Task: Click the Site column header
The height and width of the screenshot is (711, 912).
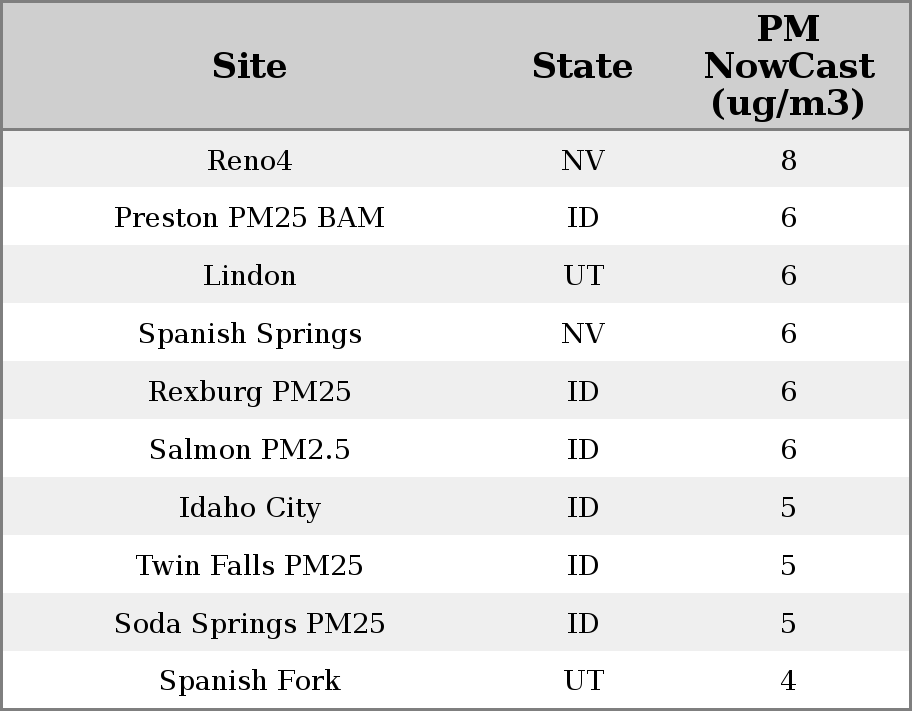Action: click(249, 67)
